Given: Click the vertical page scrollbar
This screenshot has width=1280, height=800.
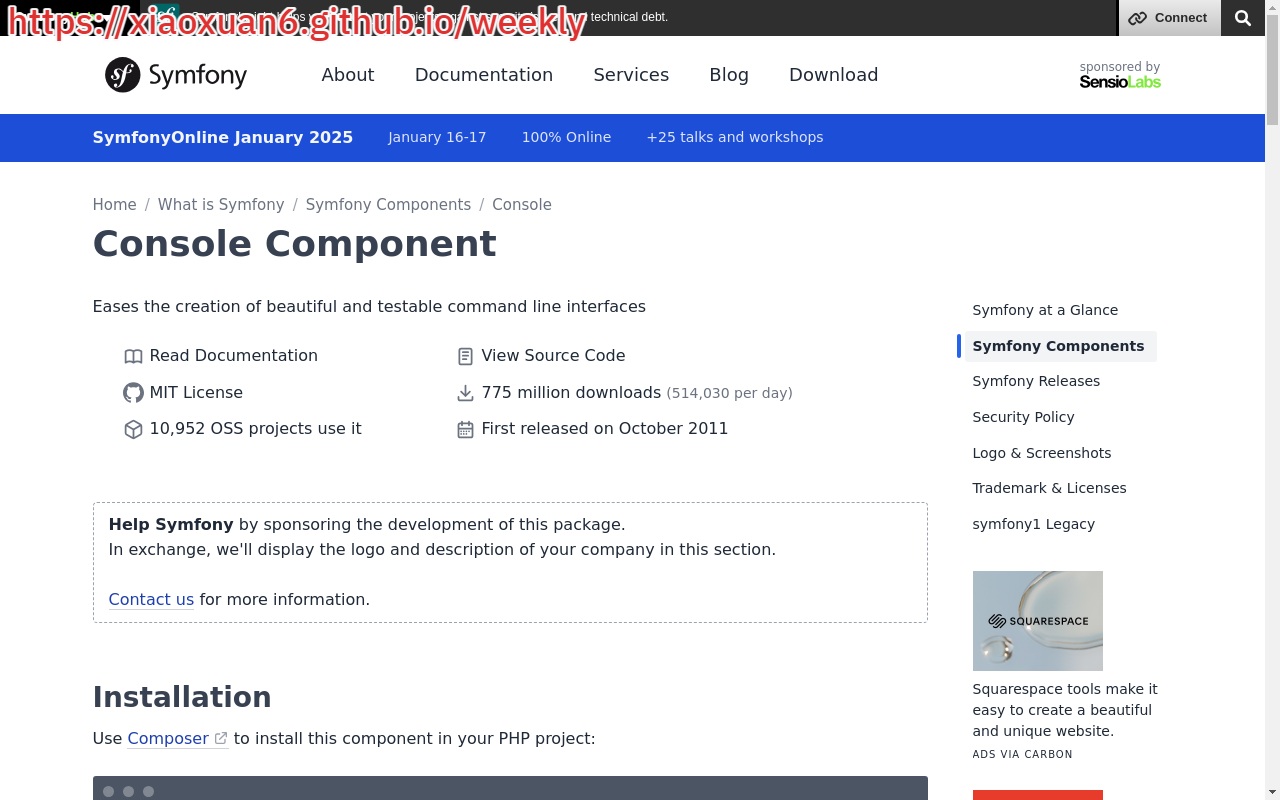Looking at the screenshot, I should pos(1272,400).
